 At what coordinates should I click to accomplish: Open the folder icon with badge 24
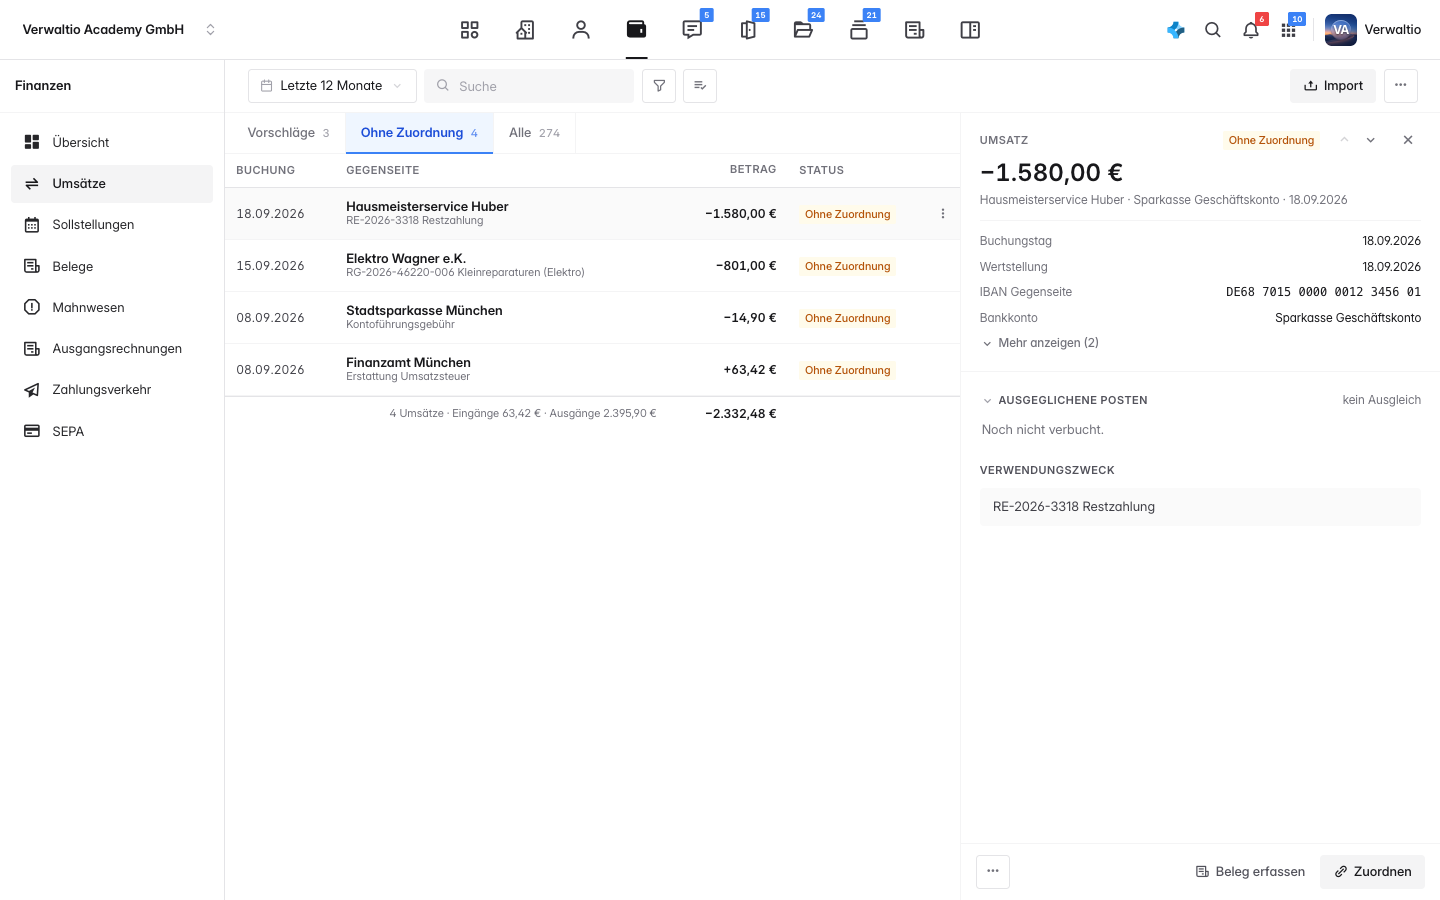(803, 30)
